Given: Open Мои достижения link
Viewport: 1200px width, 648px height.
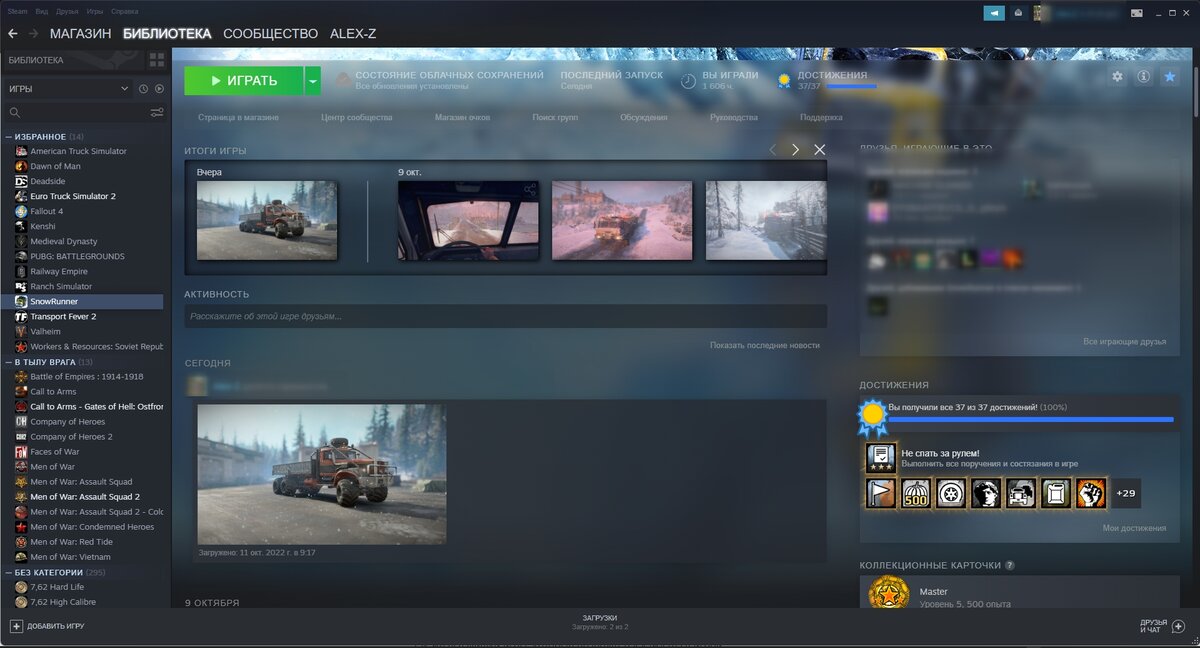Looking at the screenshot, I should (x=1134, y=528).
